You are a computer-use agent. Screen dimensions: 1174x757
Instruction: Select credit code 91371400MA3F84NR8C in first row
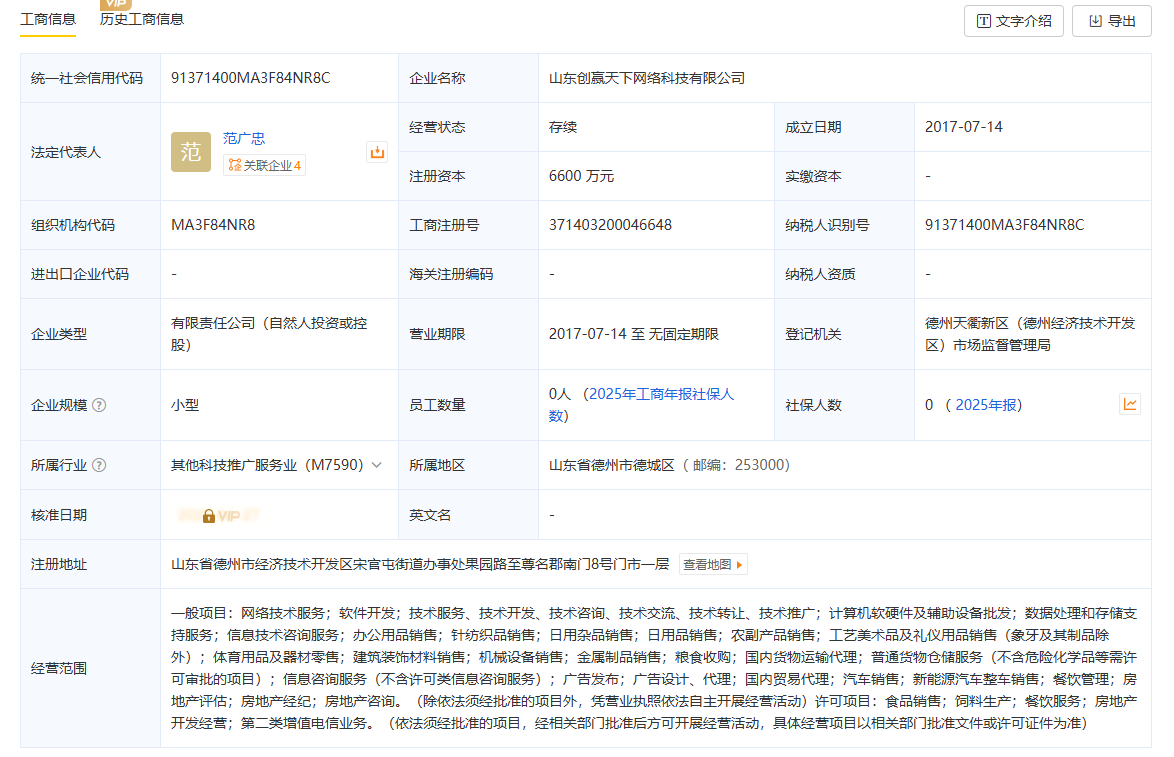pos(250,78)
